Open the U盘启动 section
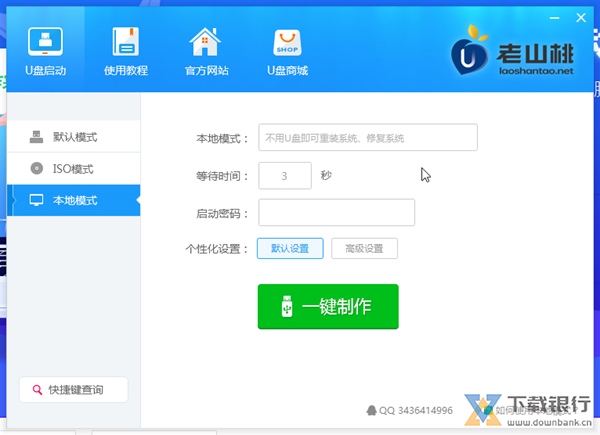This screenshot has width=600, height=435. 46,51
